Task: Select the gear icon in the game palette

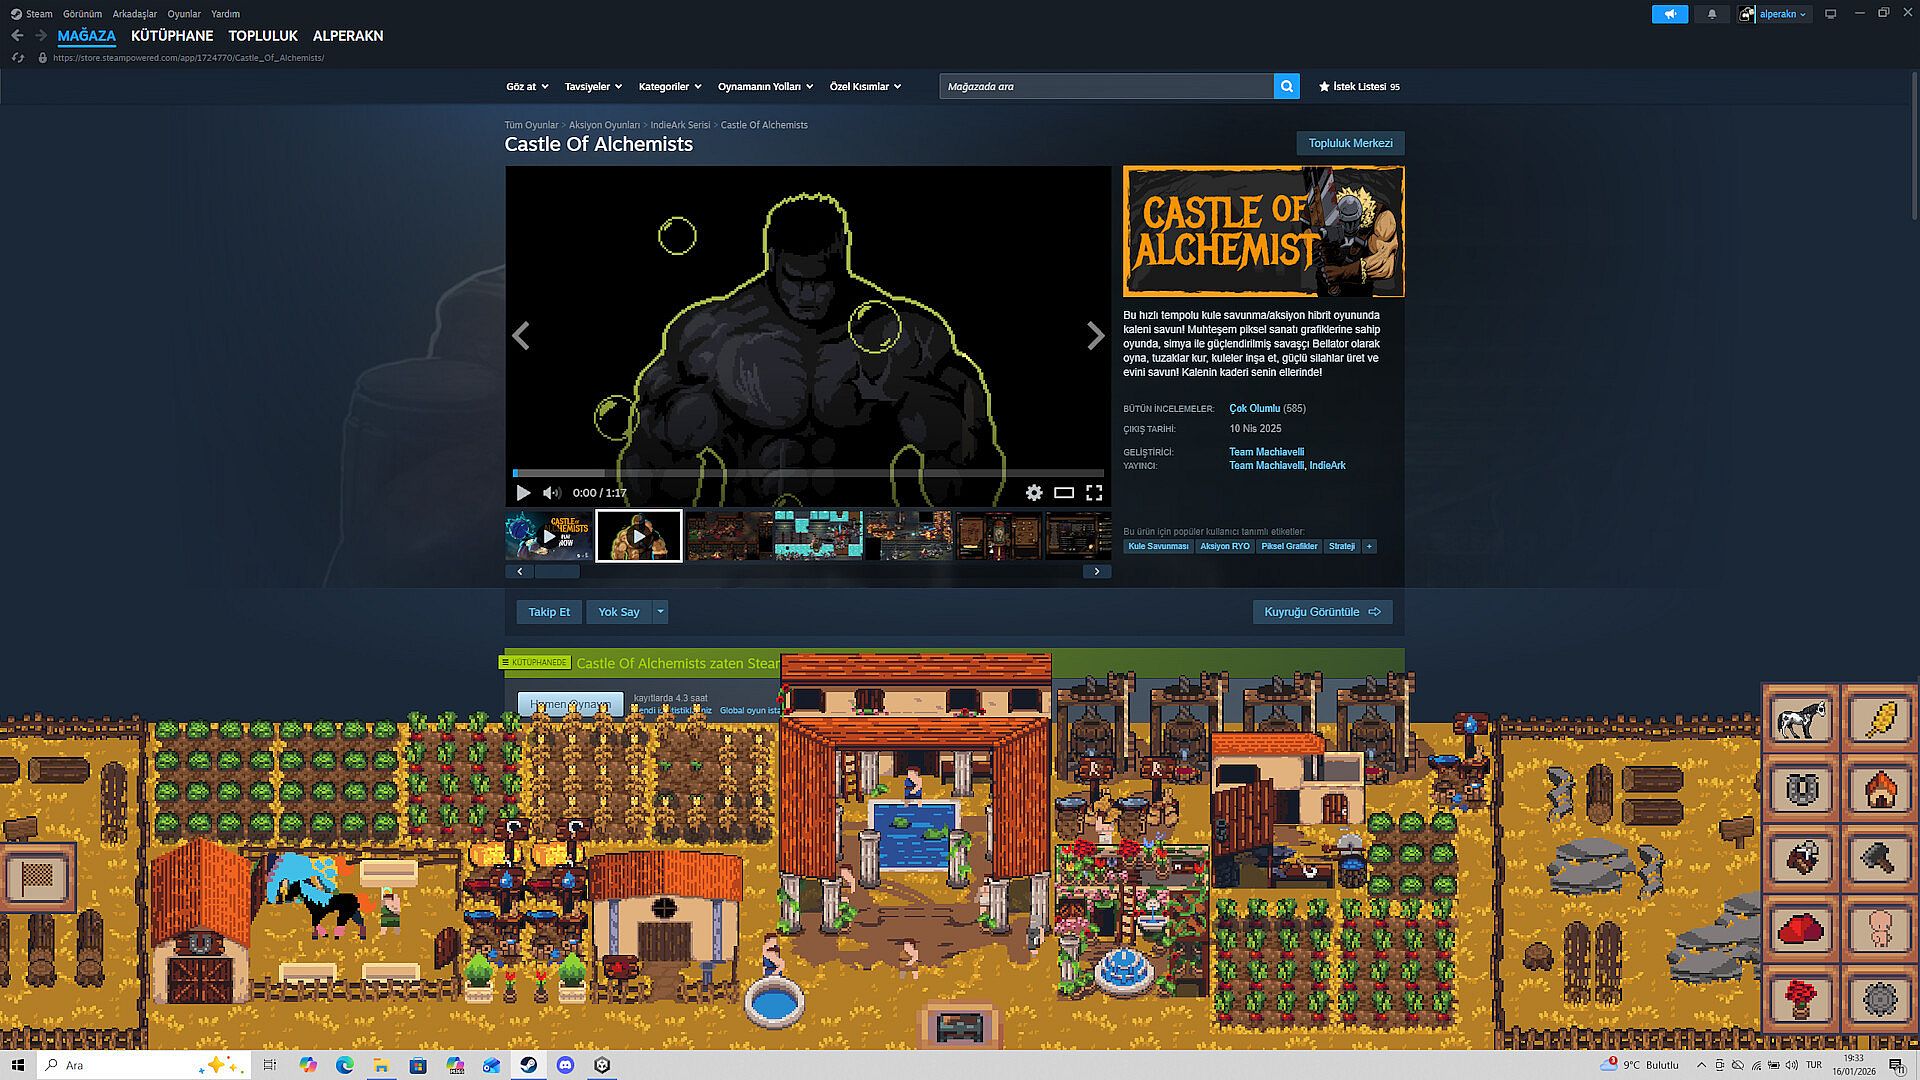Action: (x=1880, y=998)
